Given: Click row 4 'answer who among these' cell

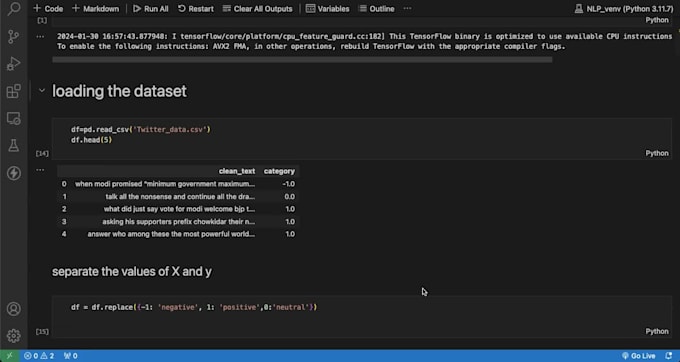Looking at the screenshot, I should [x=171, y=234].
